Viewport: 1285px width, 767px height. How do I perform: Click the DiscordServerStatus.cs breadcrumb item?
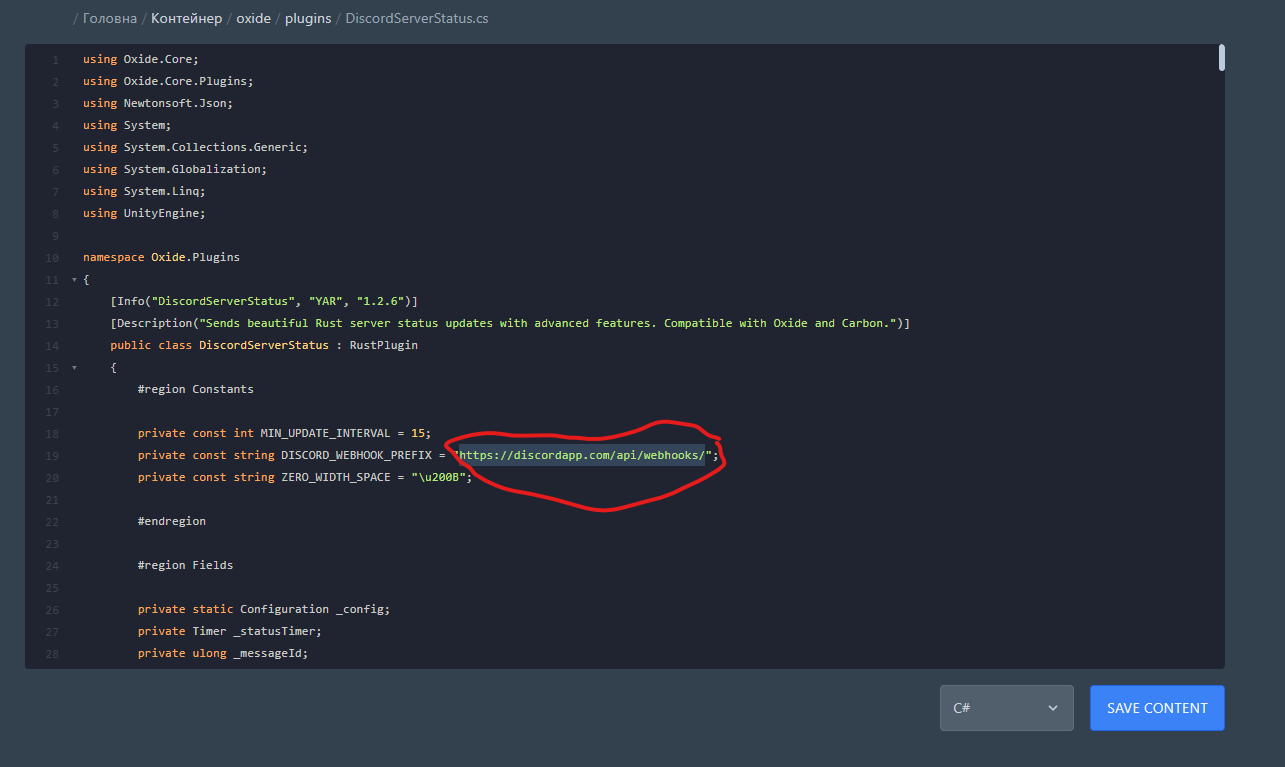[416, 18]
